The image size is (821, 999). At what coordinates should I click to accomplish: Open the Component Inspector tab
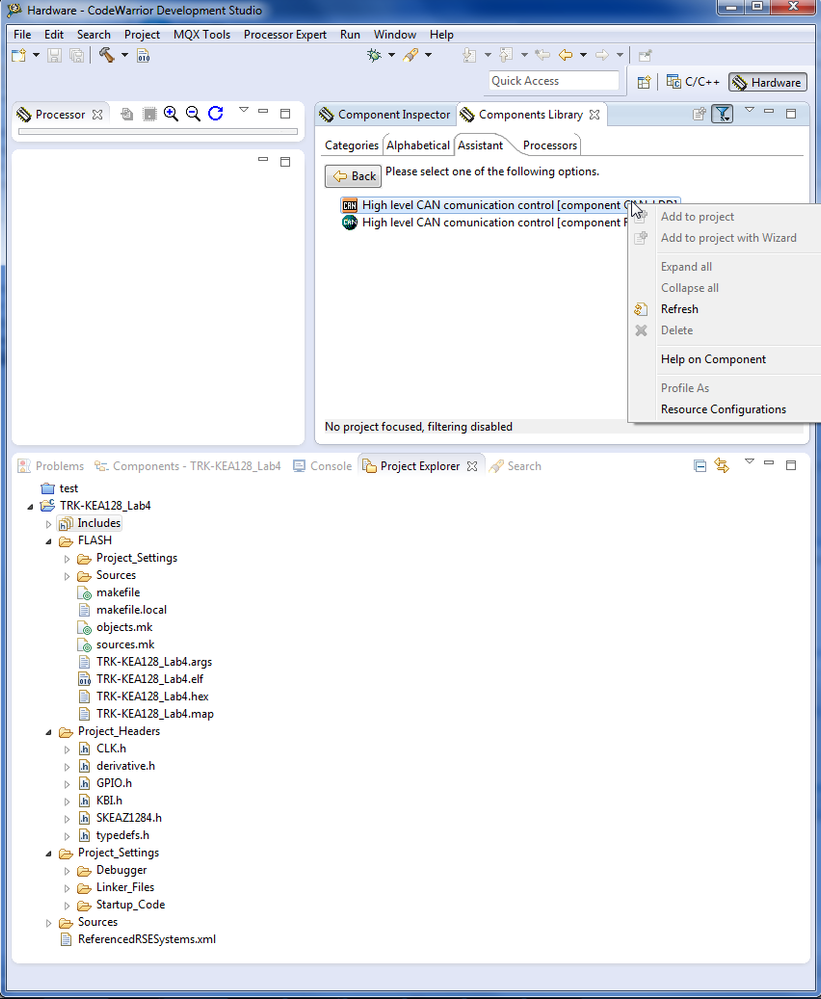tap(385, 115)
